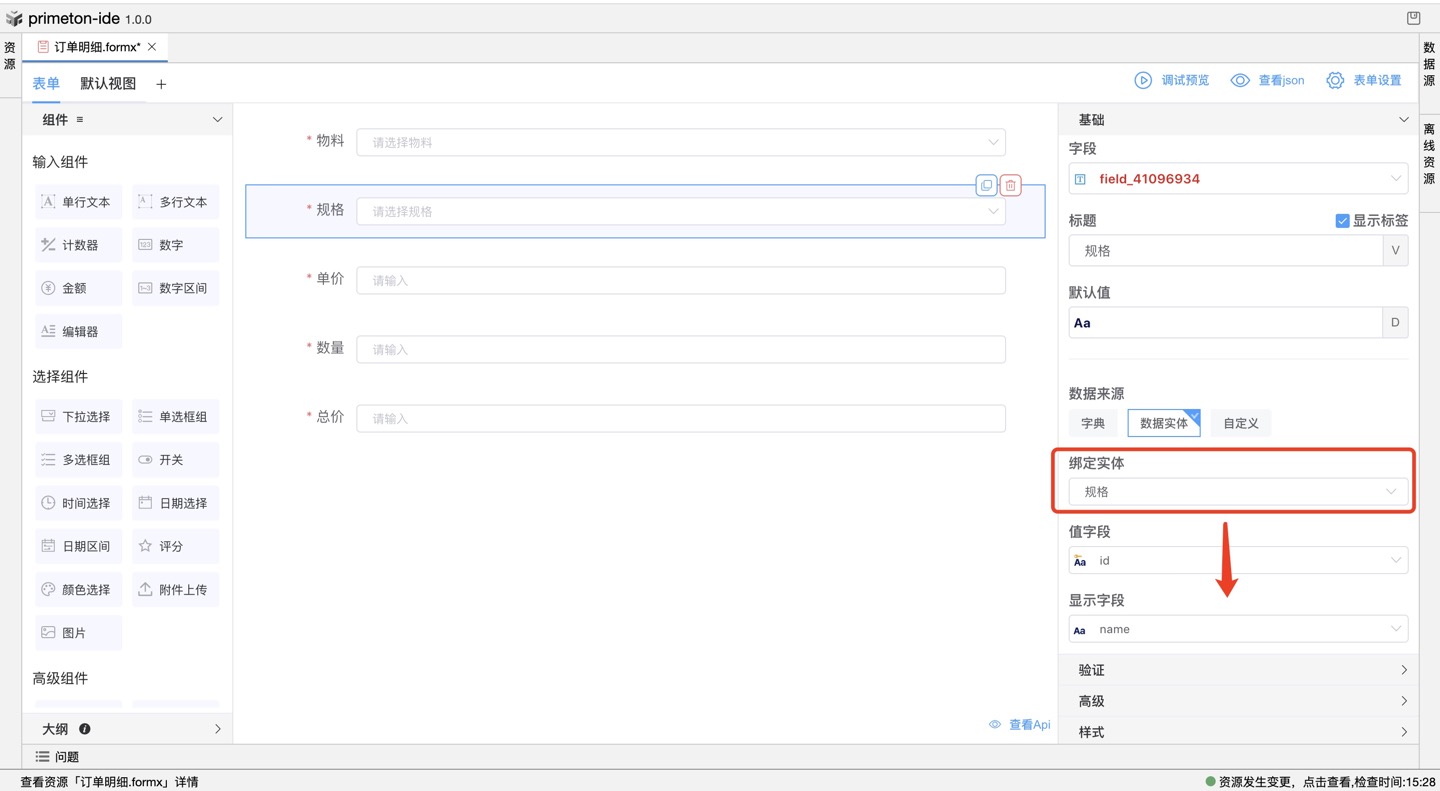
Task: Expand the 验证 section
Action: pos(1238,670)
